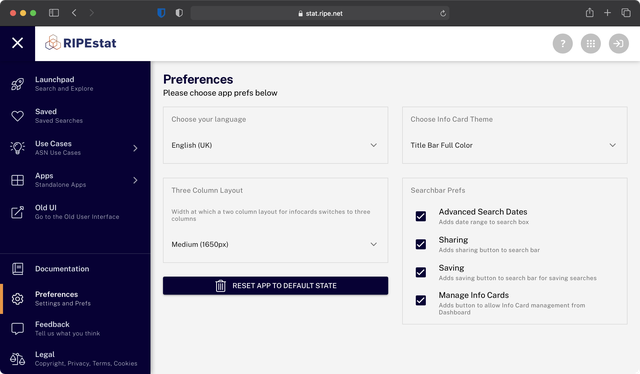The image size is (640, 374).
Task: Click the Safari share icon
Action: 589,13
